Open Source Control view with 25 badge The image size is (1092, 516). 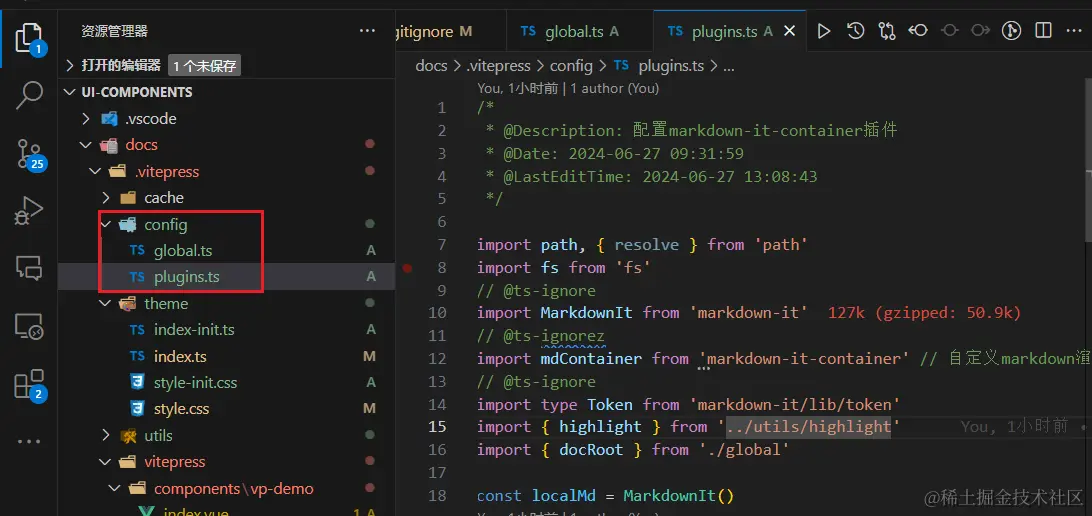(x=30, y=154)
